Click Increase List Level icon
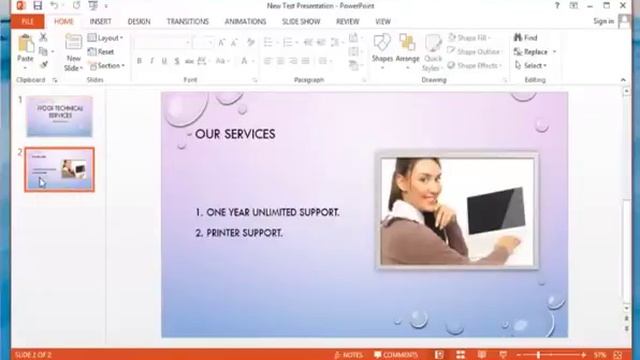 pos(321,42)
